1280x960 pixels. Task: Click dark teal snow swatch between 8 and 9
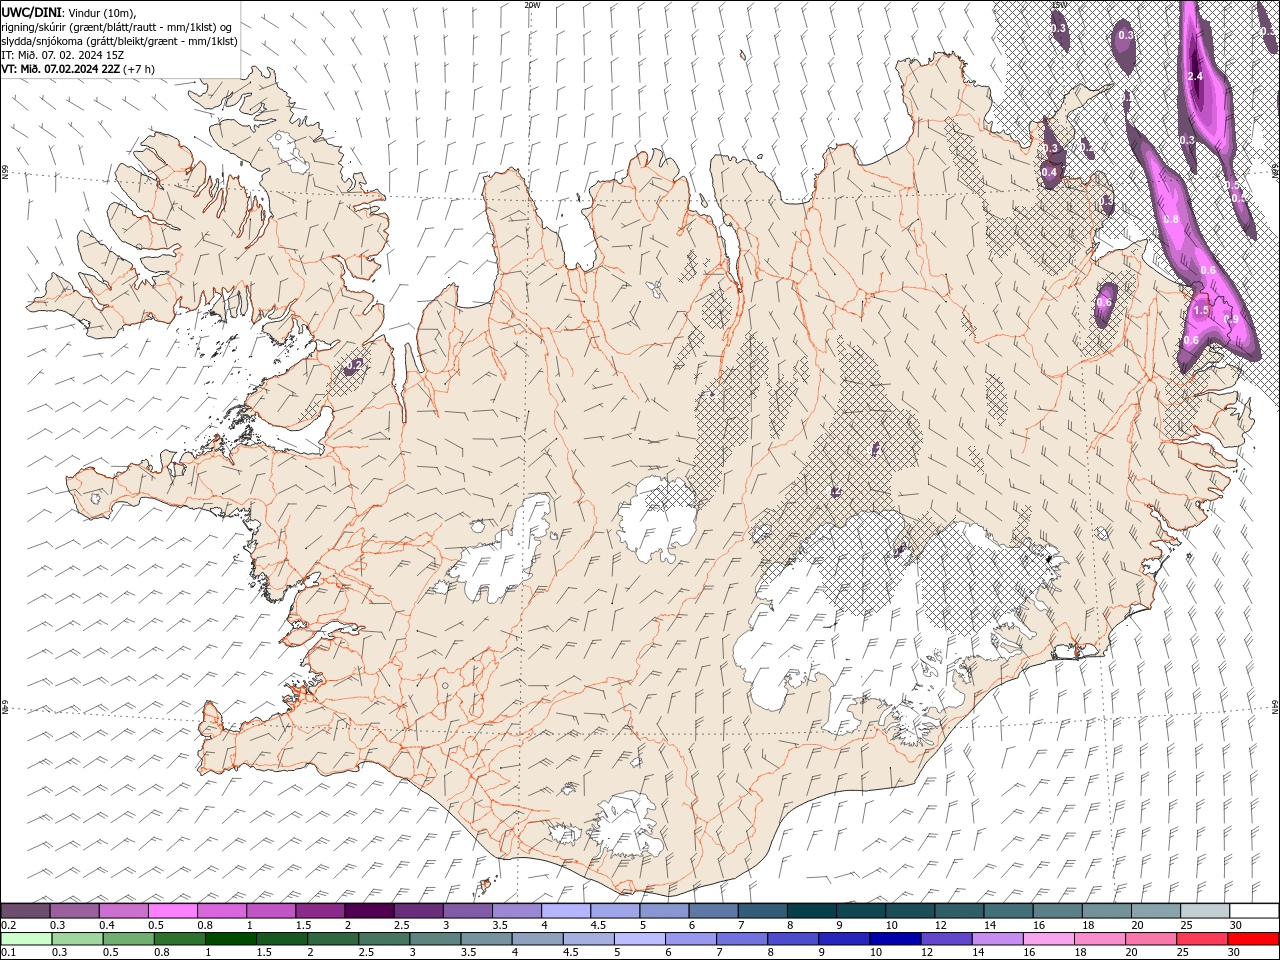point(811,911)
